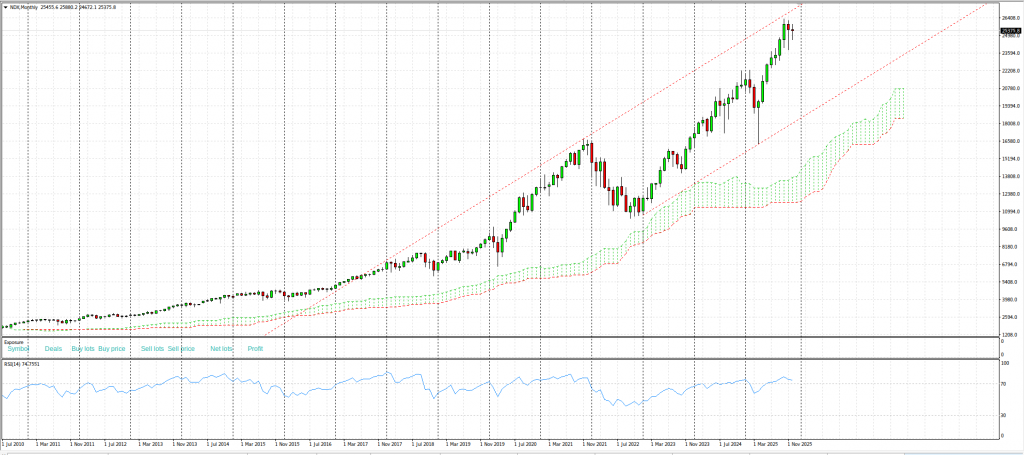
Task: Click the RSI 70 level label
Action: click(1003, 385)
